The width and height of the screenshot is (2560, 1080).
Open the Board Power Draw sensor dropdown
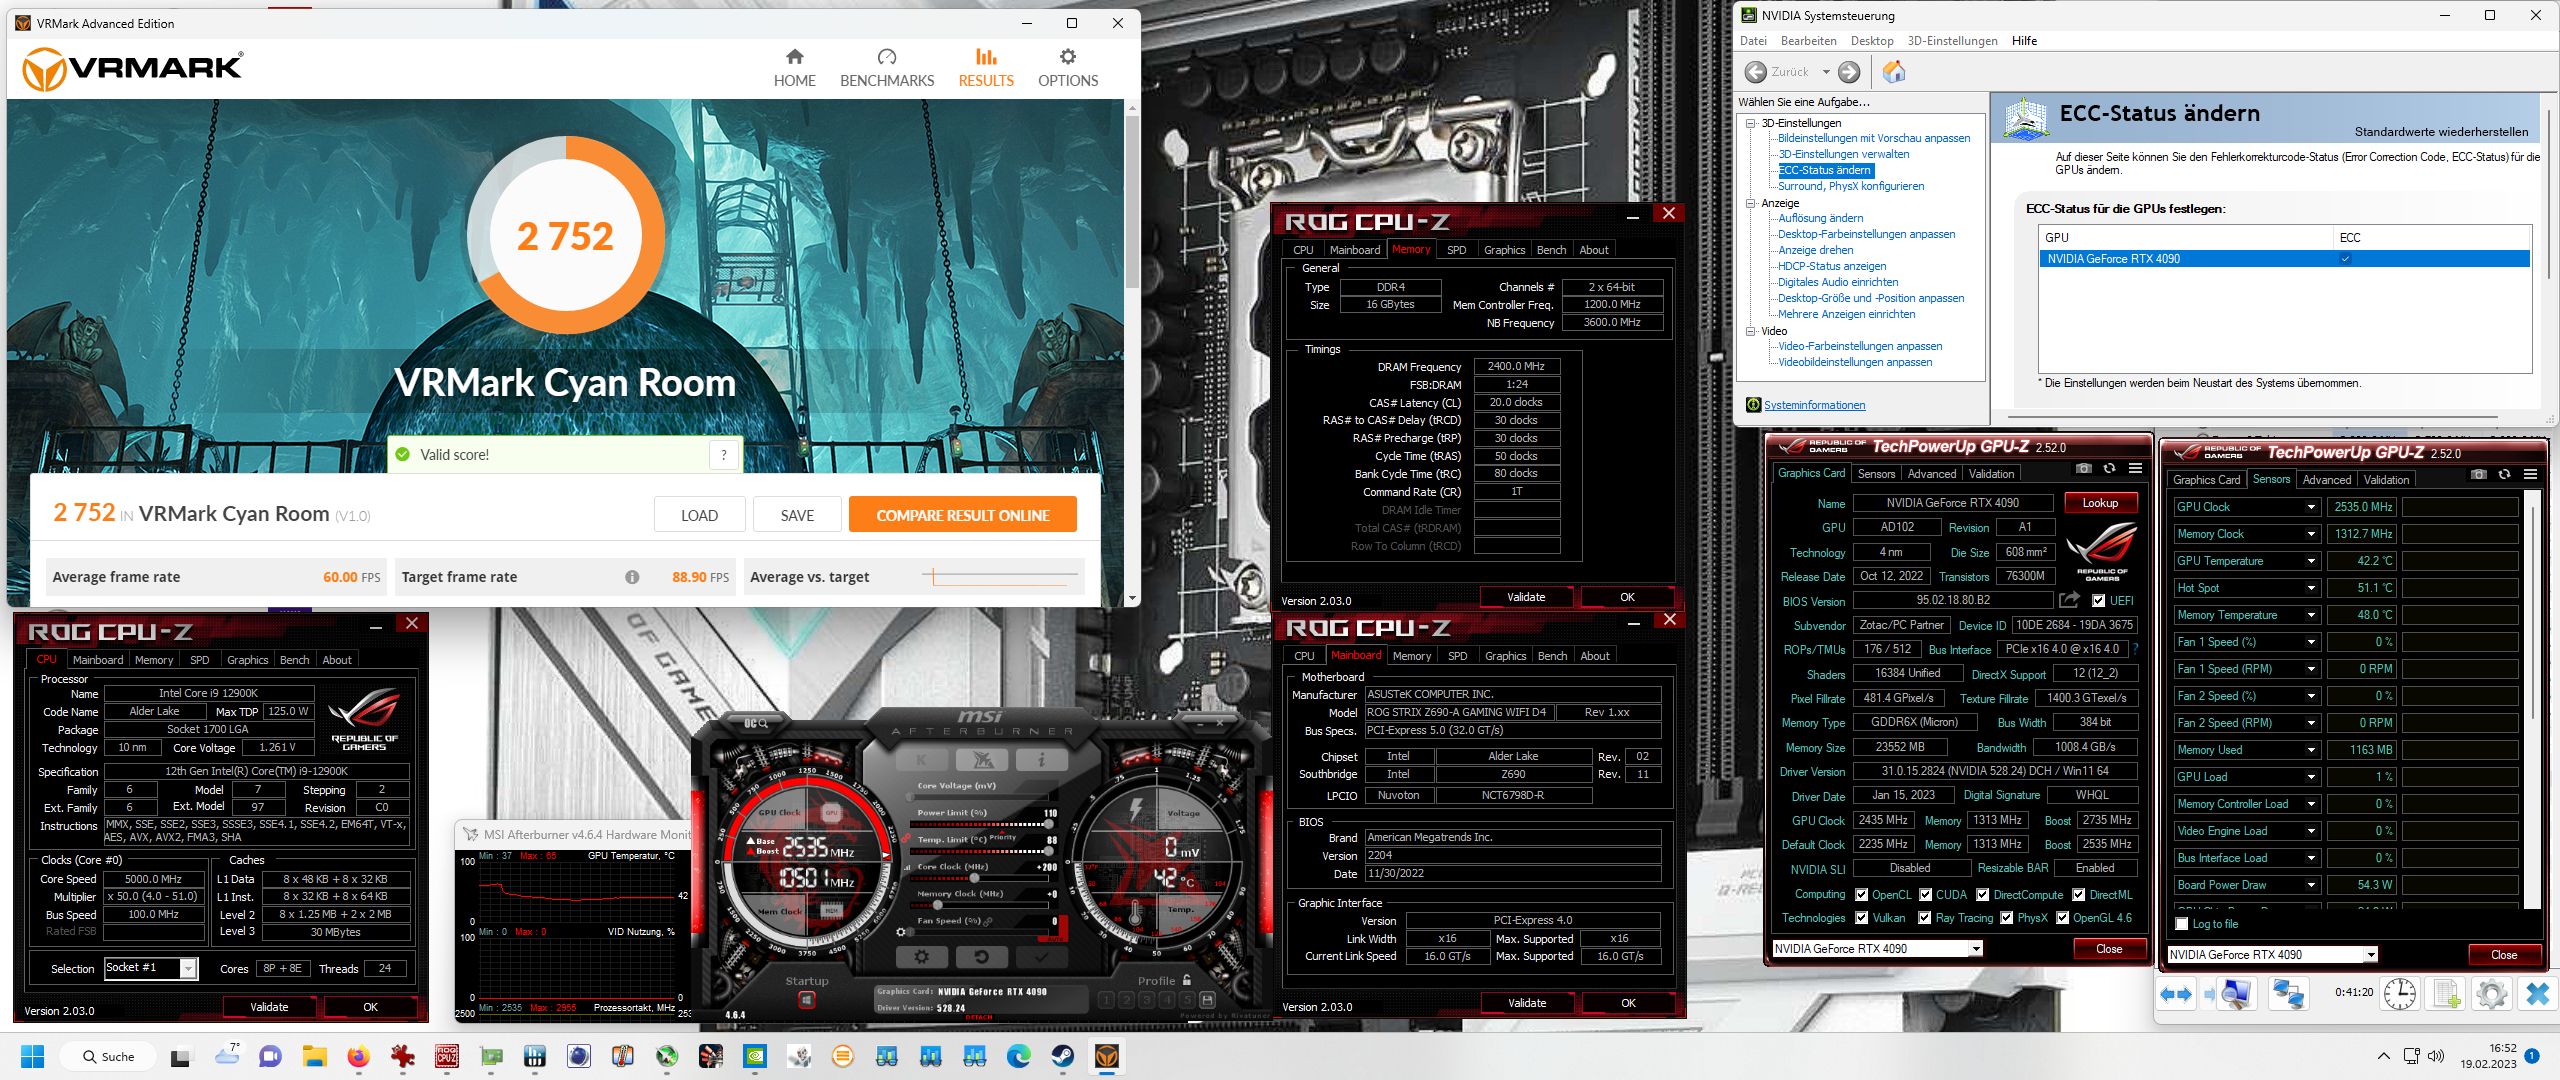click(2311, 885)
